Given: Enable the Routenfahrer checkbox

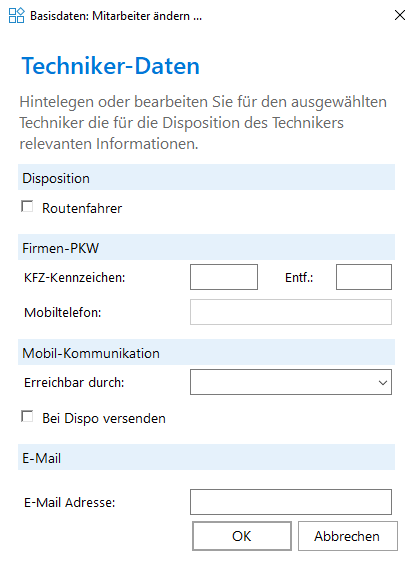Looking at the screenshot, I should [27, 207].
